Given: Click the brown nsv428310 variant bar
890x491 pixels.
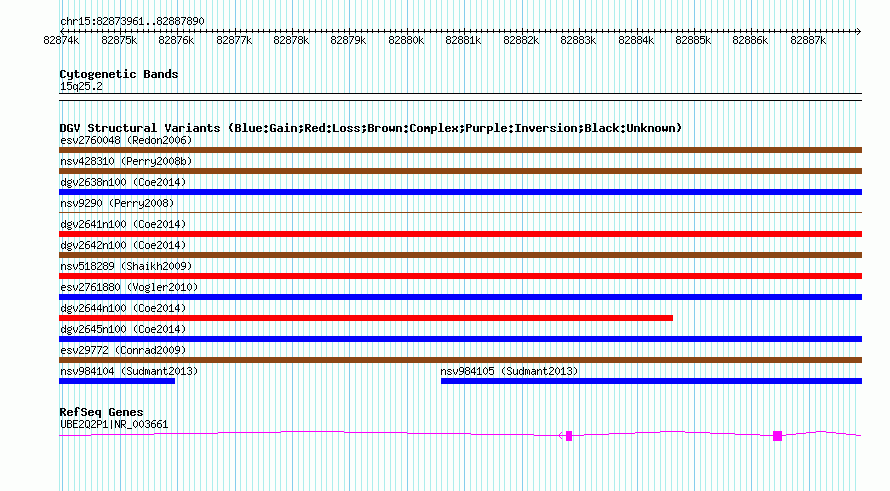Looking at the screenshot, I should coord(460,171).
